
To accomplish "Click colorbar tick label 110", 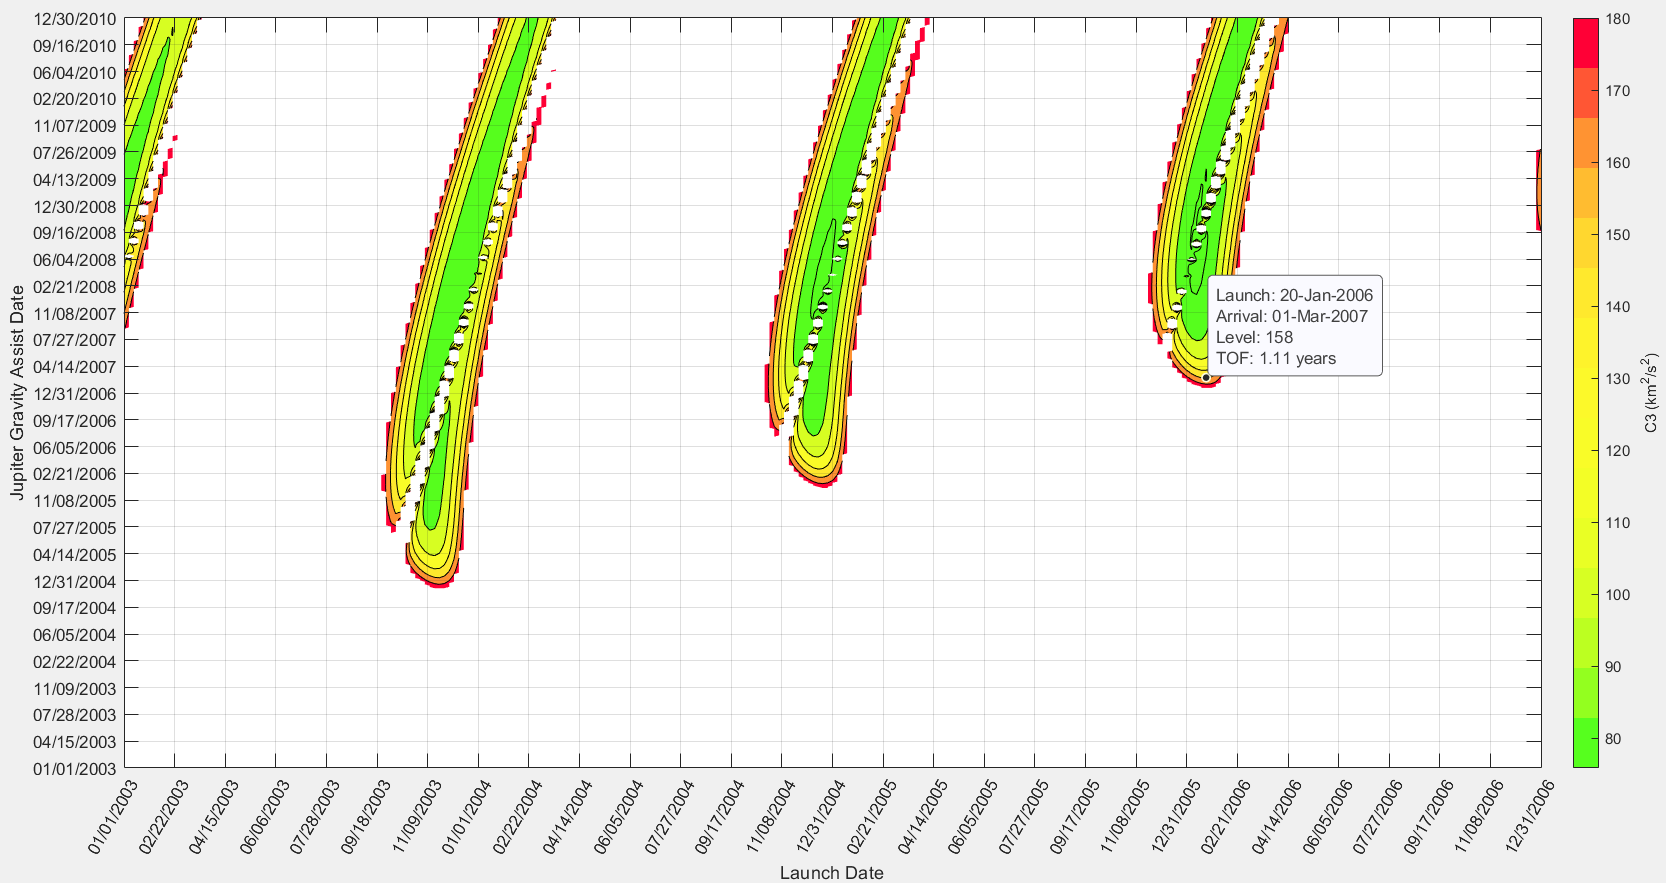I will (1617, 523).
